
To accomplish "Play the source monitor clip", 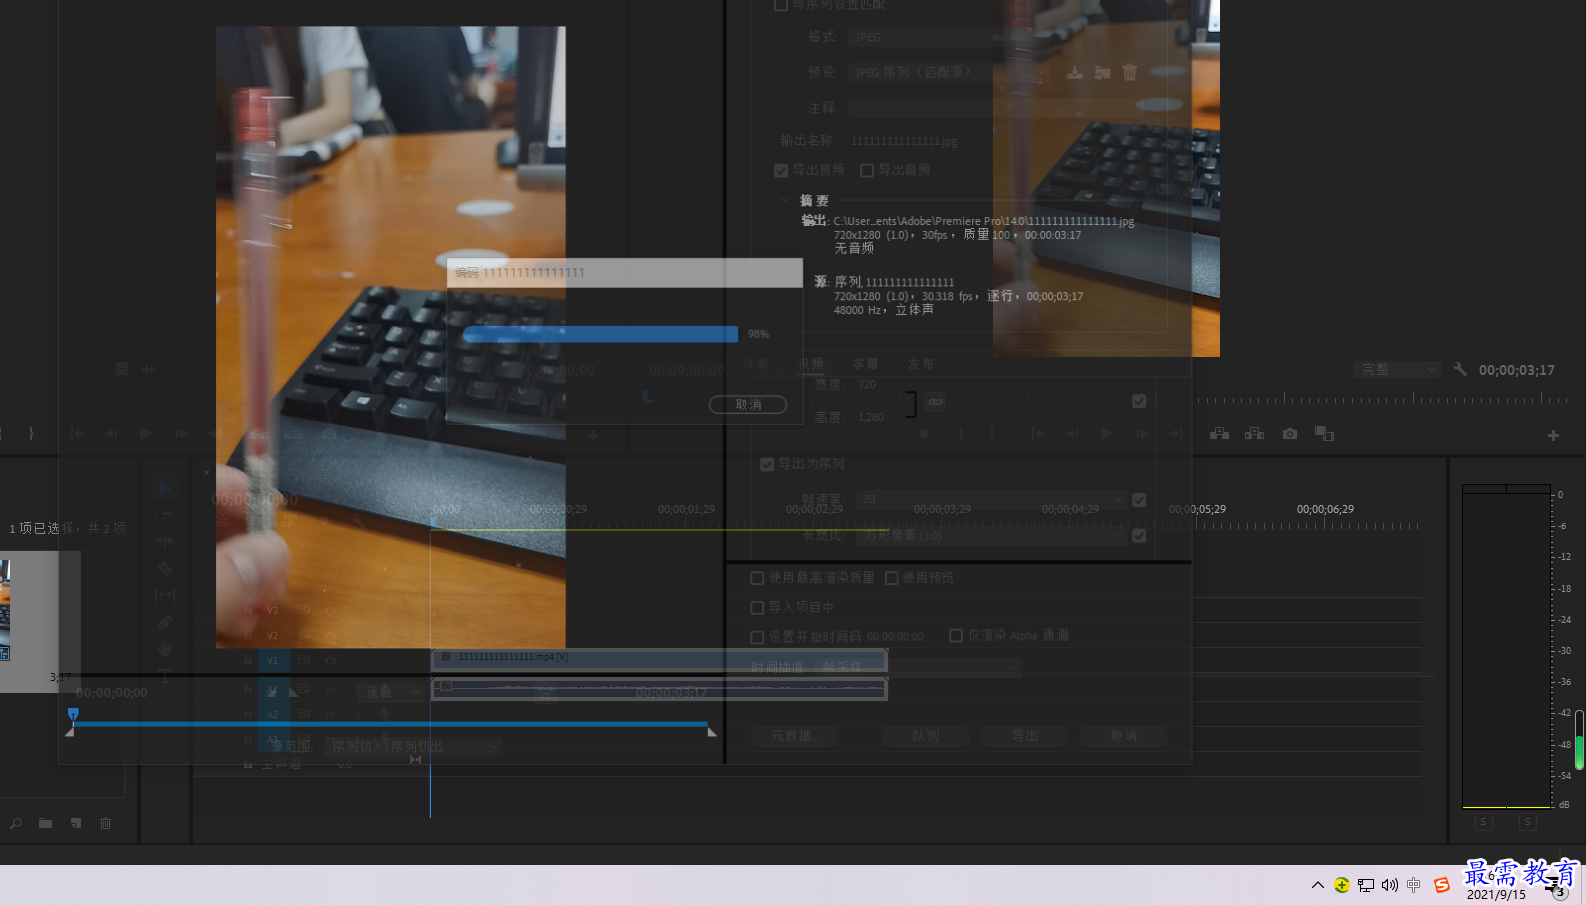I will point(146,434).
